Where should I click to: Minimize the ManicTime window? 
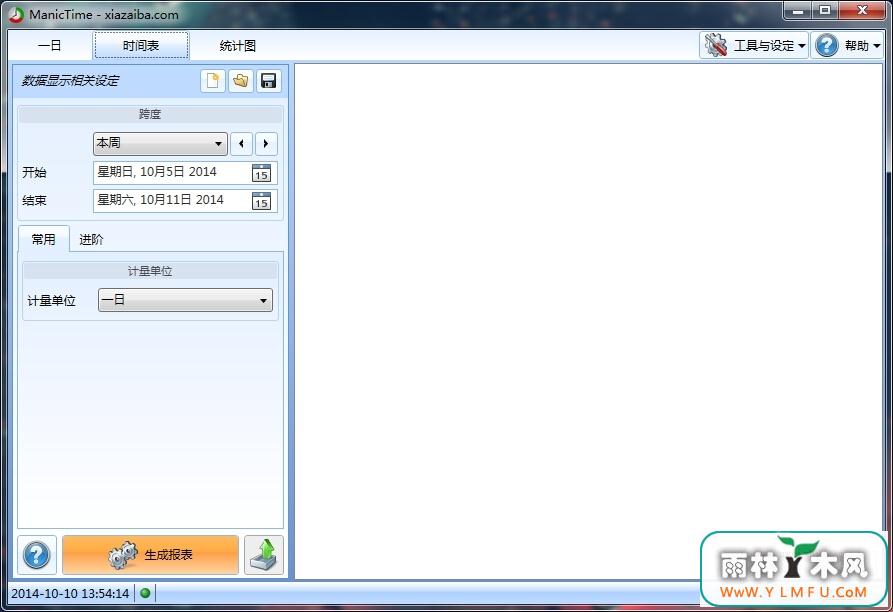[x=798, y=10]
